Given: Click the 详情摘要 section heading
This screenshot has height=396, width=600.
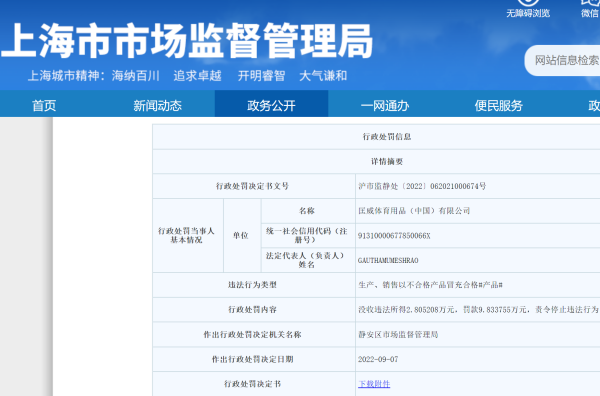Looking at the screenshot, I should [386, 161].
